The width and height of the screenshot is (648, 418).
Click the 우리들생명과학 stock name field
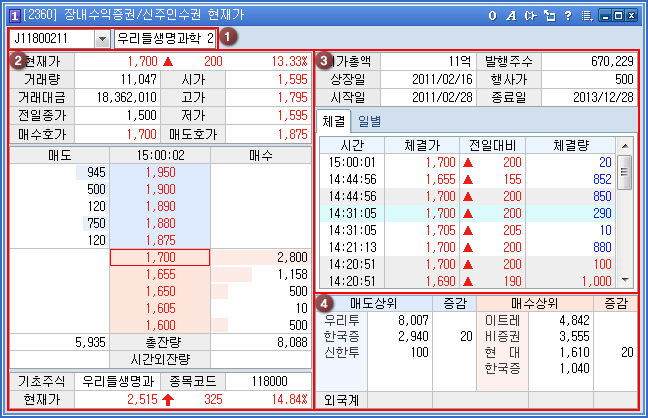[x=164, y=39]
